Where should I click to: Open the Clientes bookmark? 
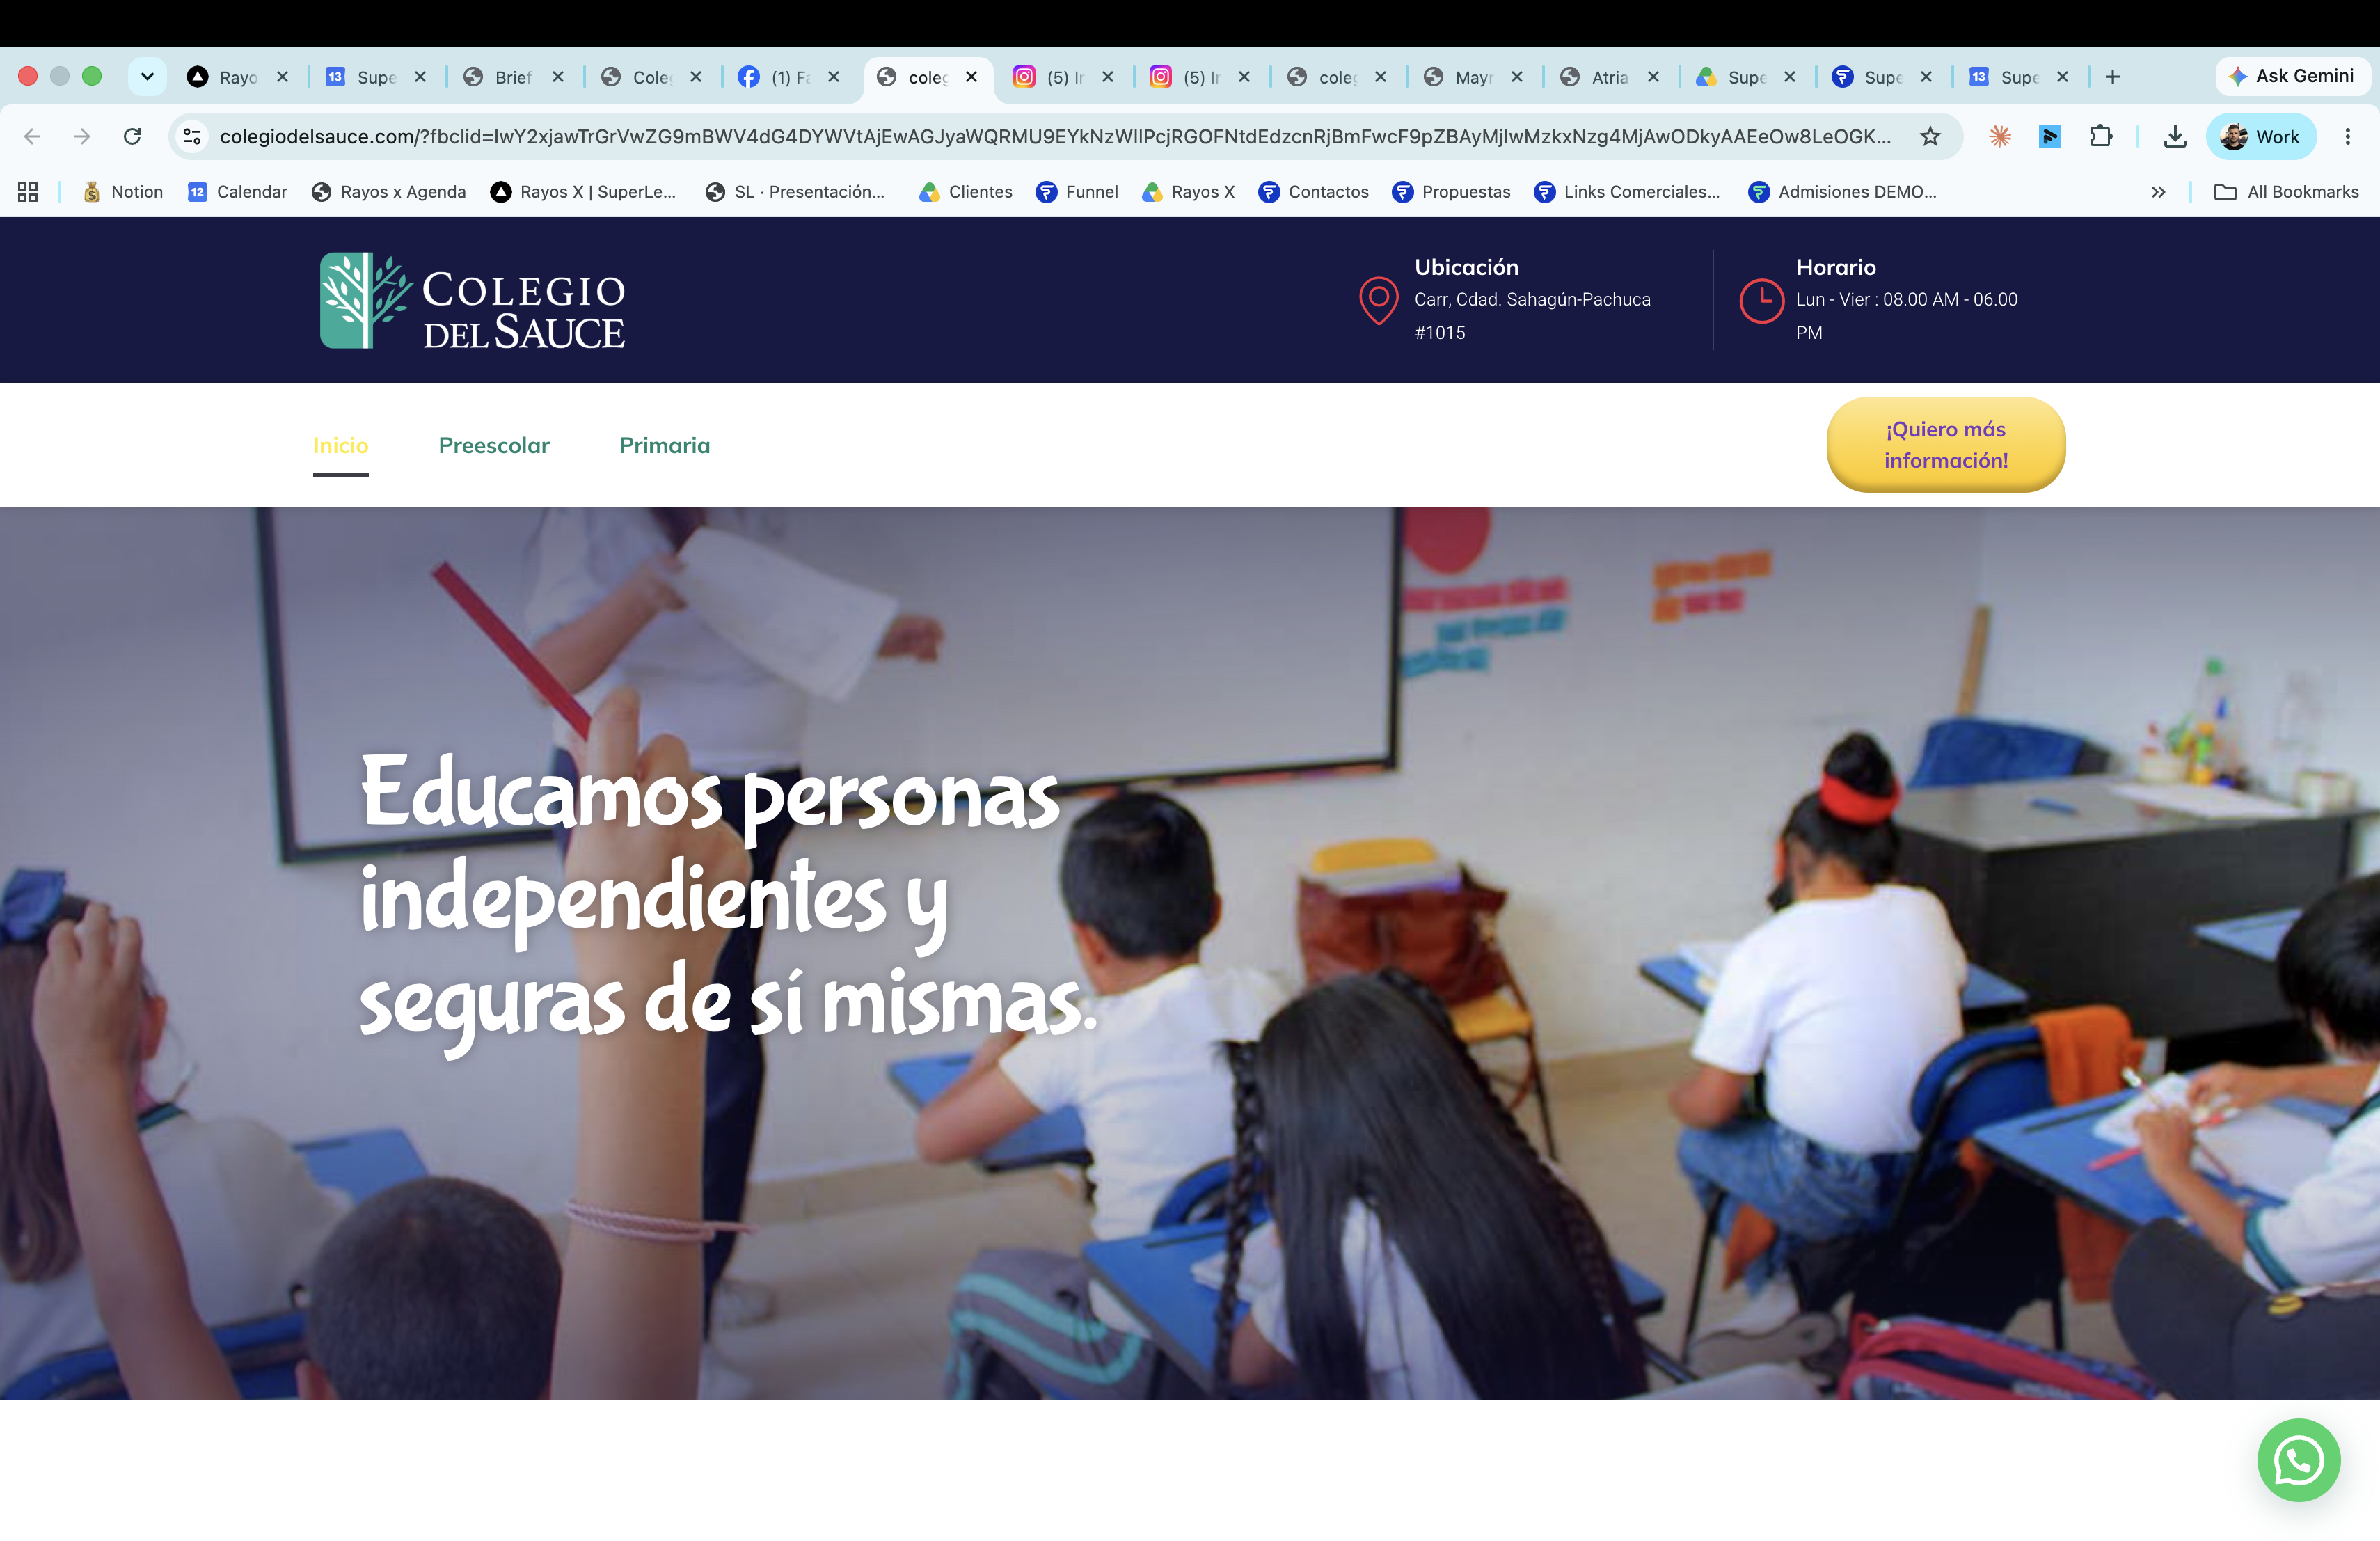pyautogui.click(x=966, y=192)
